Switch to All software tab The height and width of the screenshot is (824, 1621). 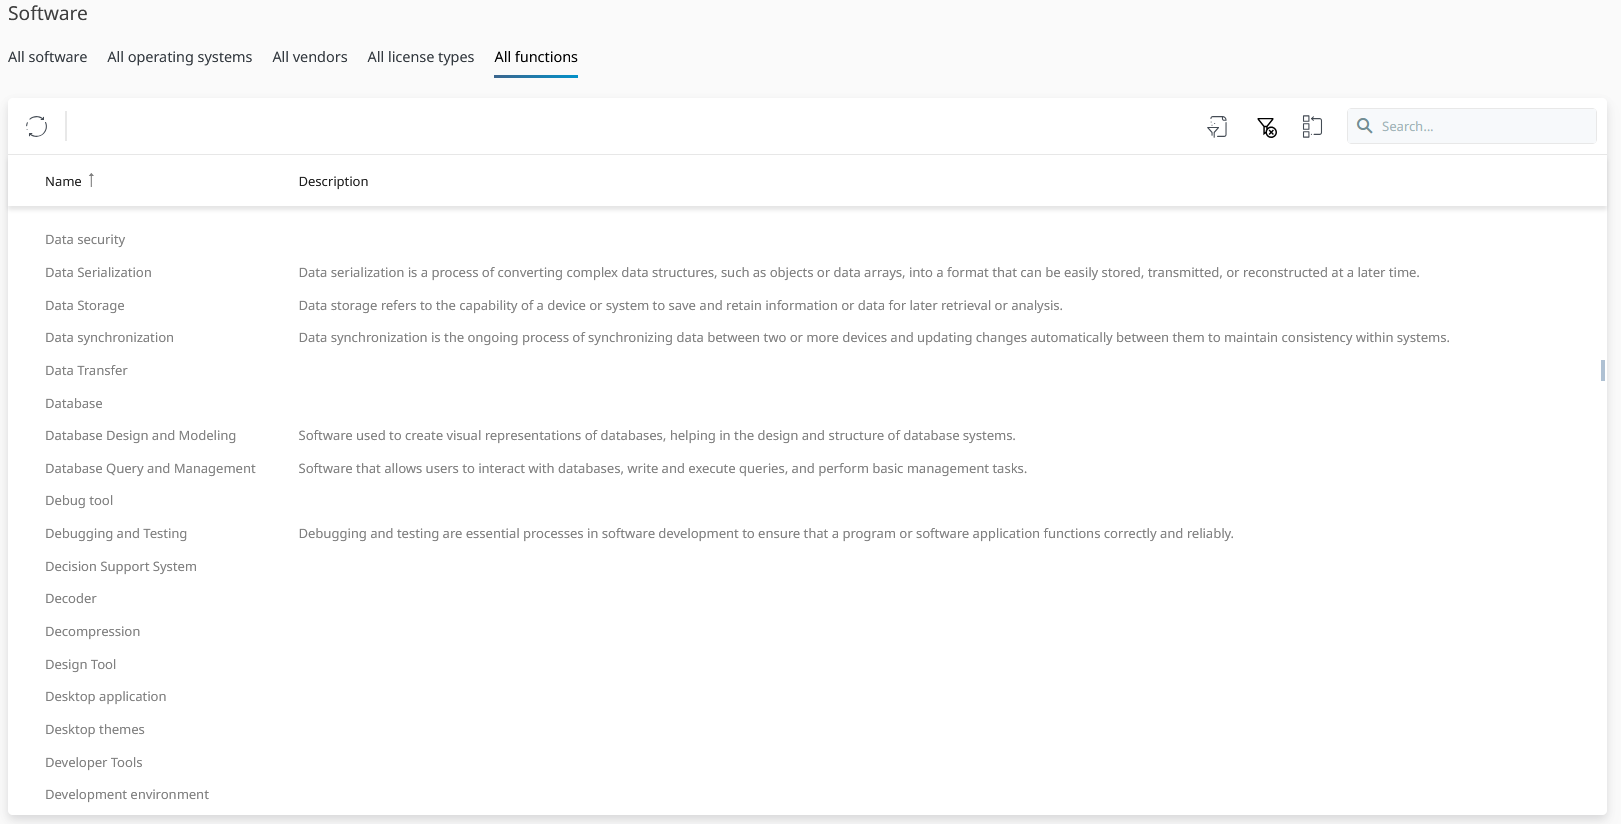47,57
